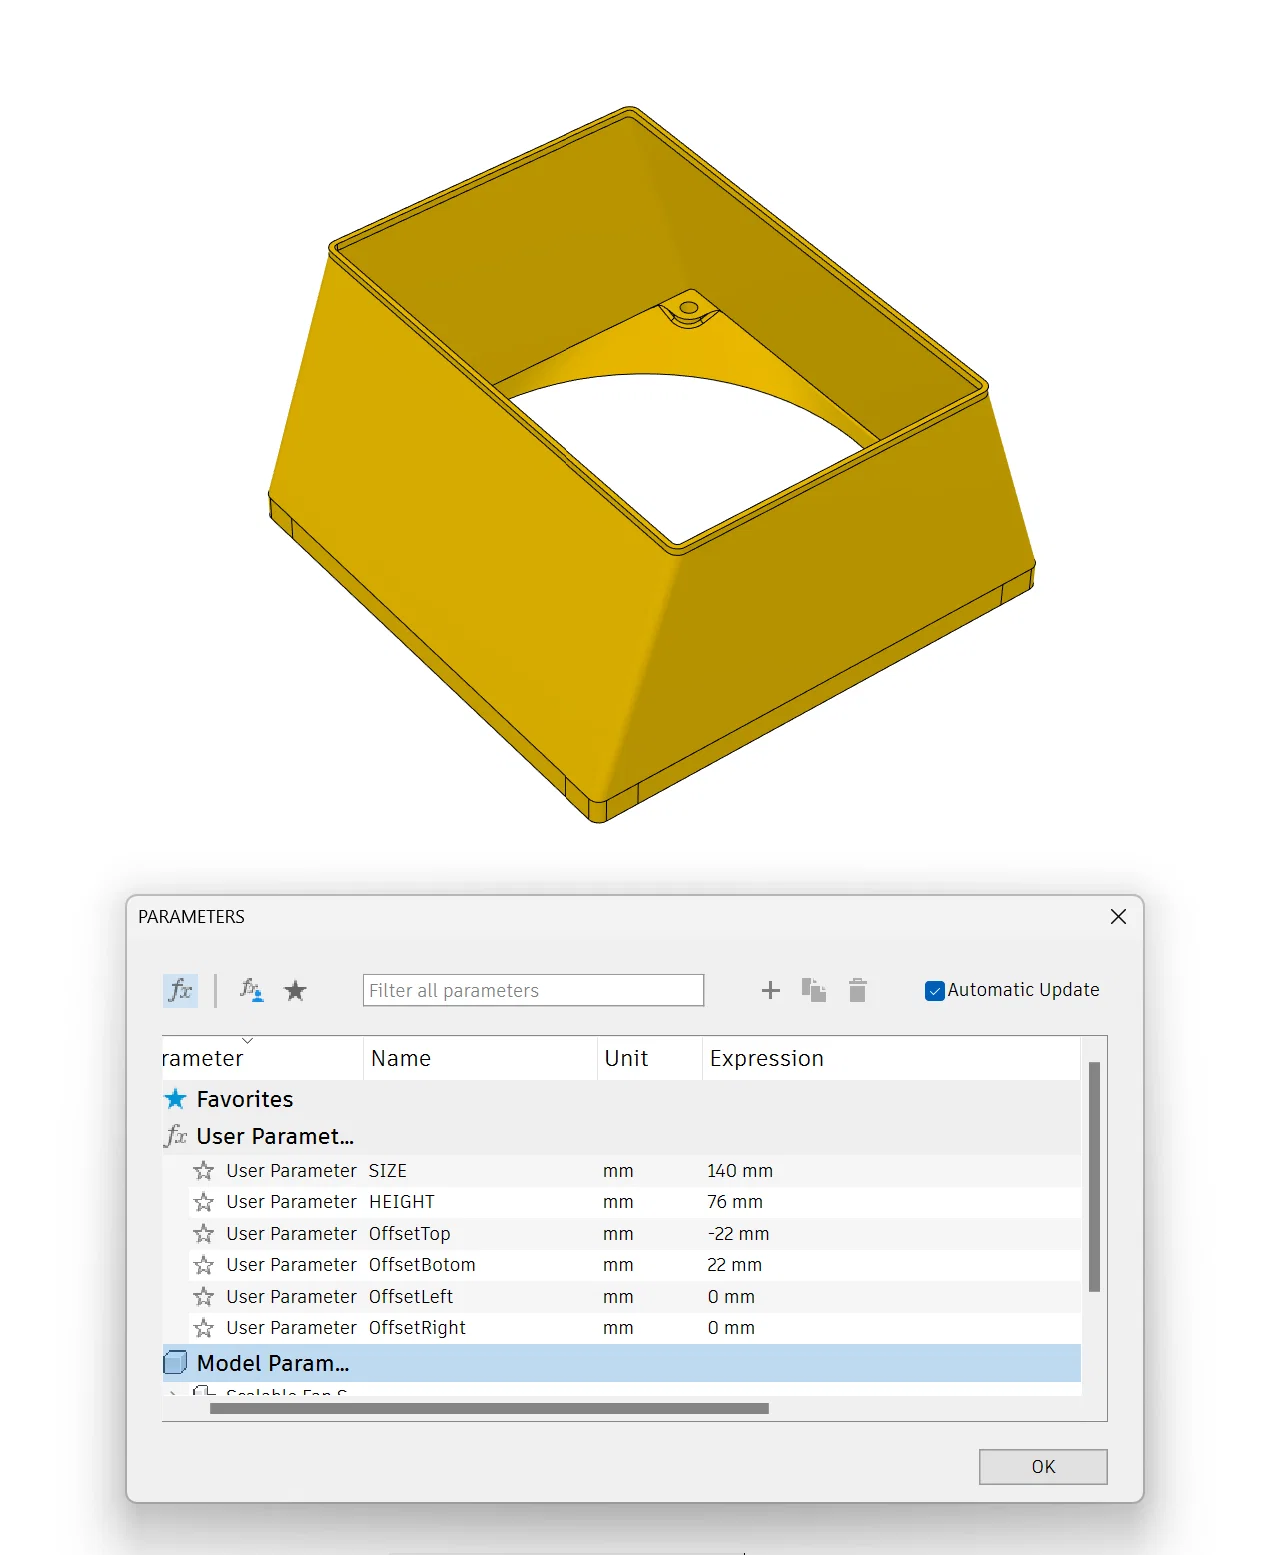Toggle favorite star for OffsetTop

204,1233
